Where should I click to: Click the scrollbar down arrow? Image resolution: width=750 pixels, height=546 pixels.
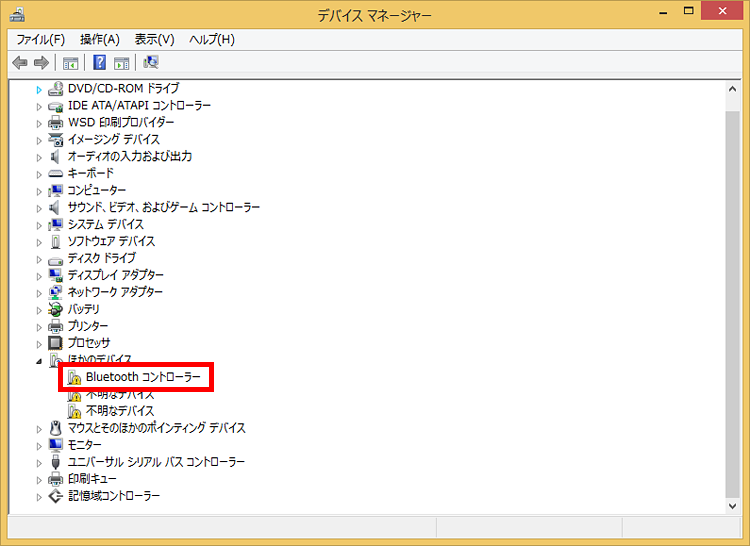[x=732, y=505]
